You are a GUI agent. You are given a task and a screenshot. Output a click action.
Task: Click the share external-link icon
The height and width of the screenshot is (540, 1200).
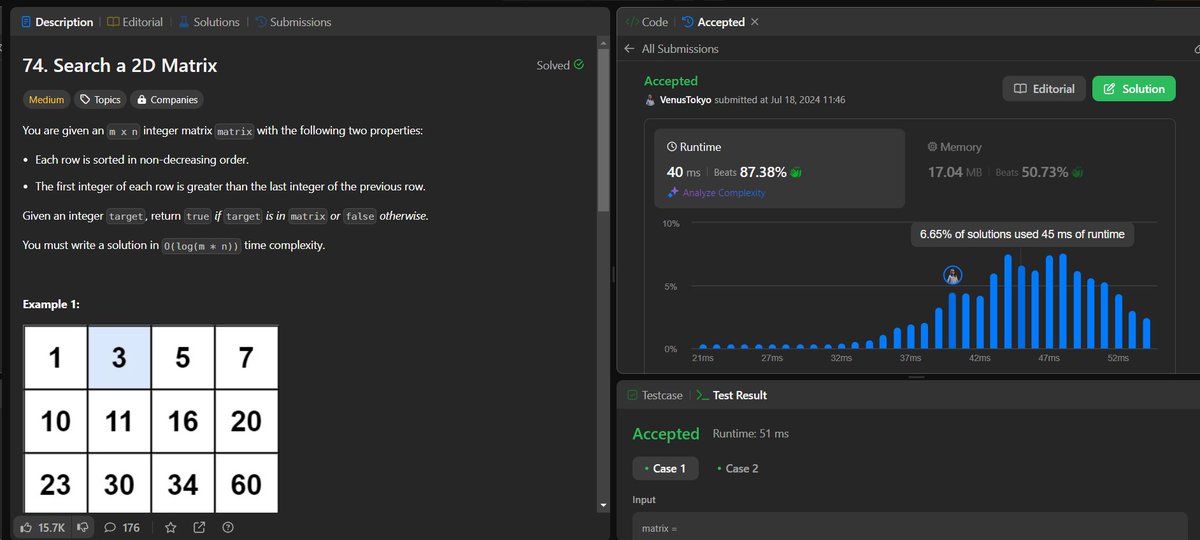199,527
